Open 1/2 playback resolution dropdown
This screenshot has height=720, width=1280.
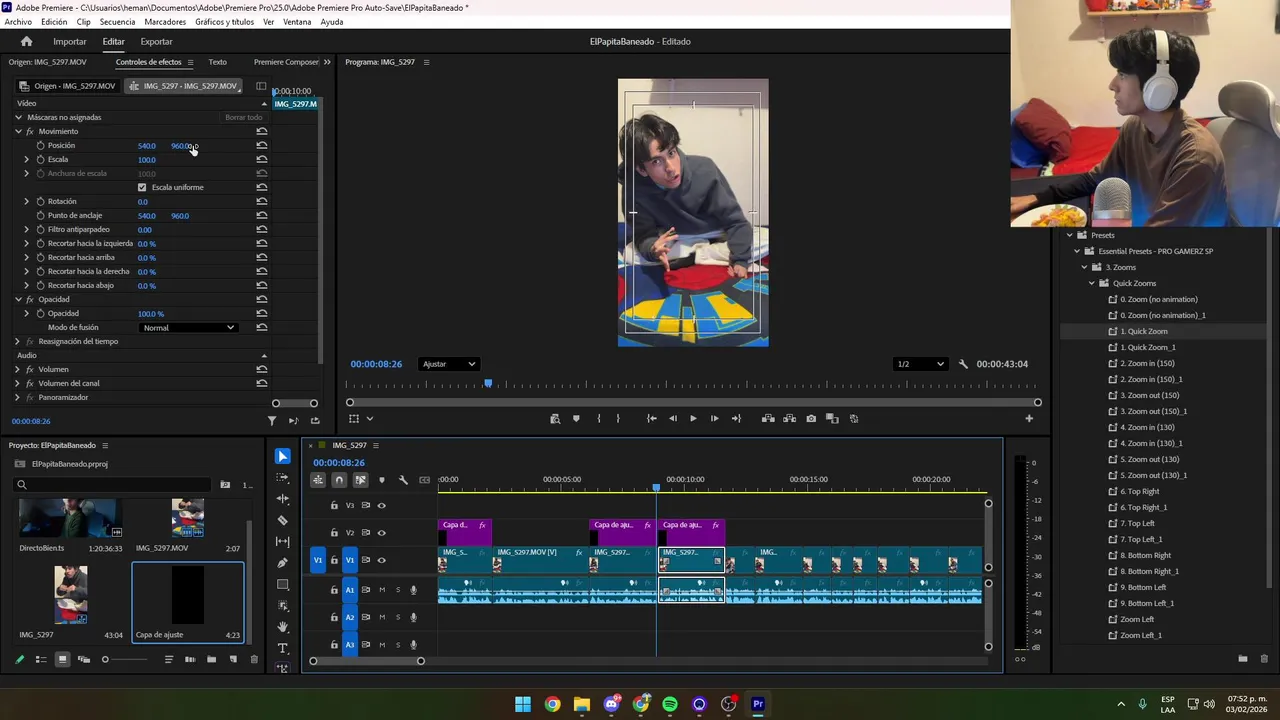coord(920,364)
